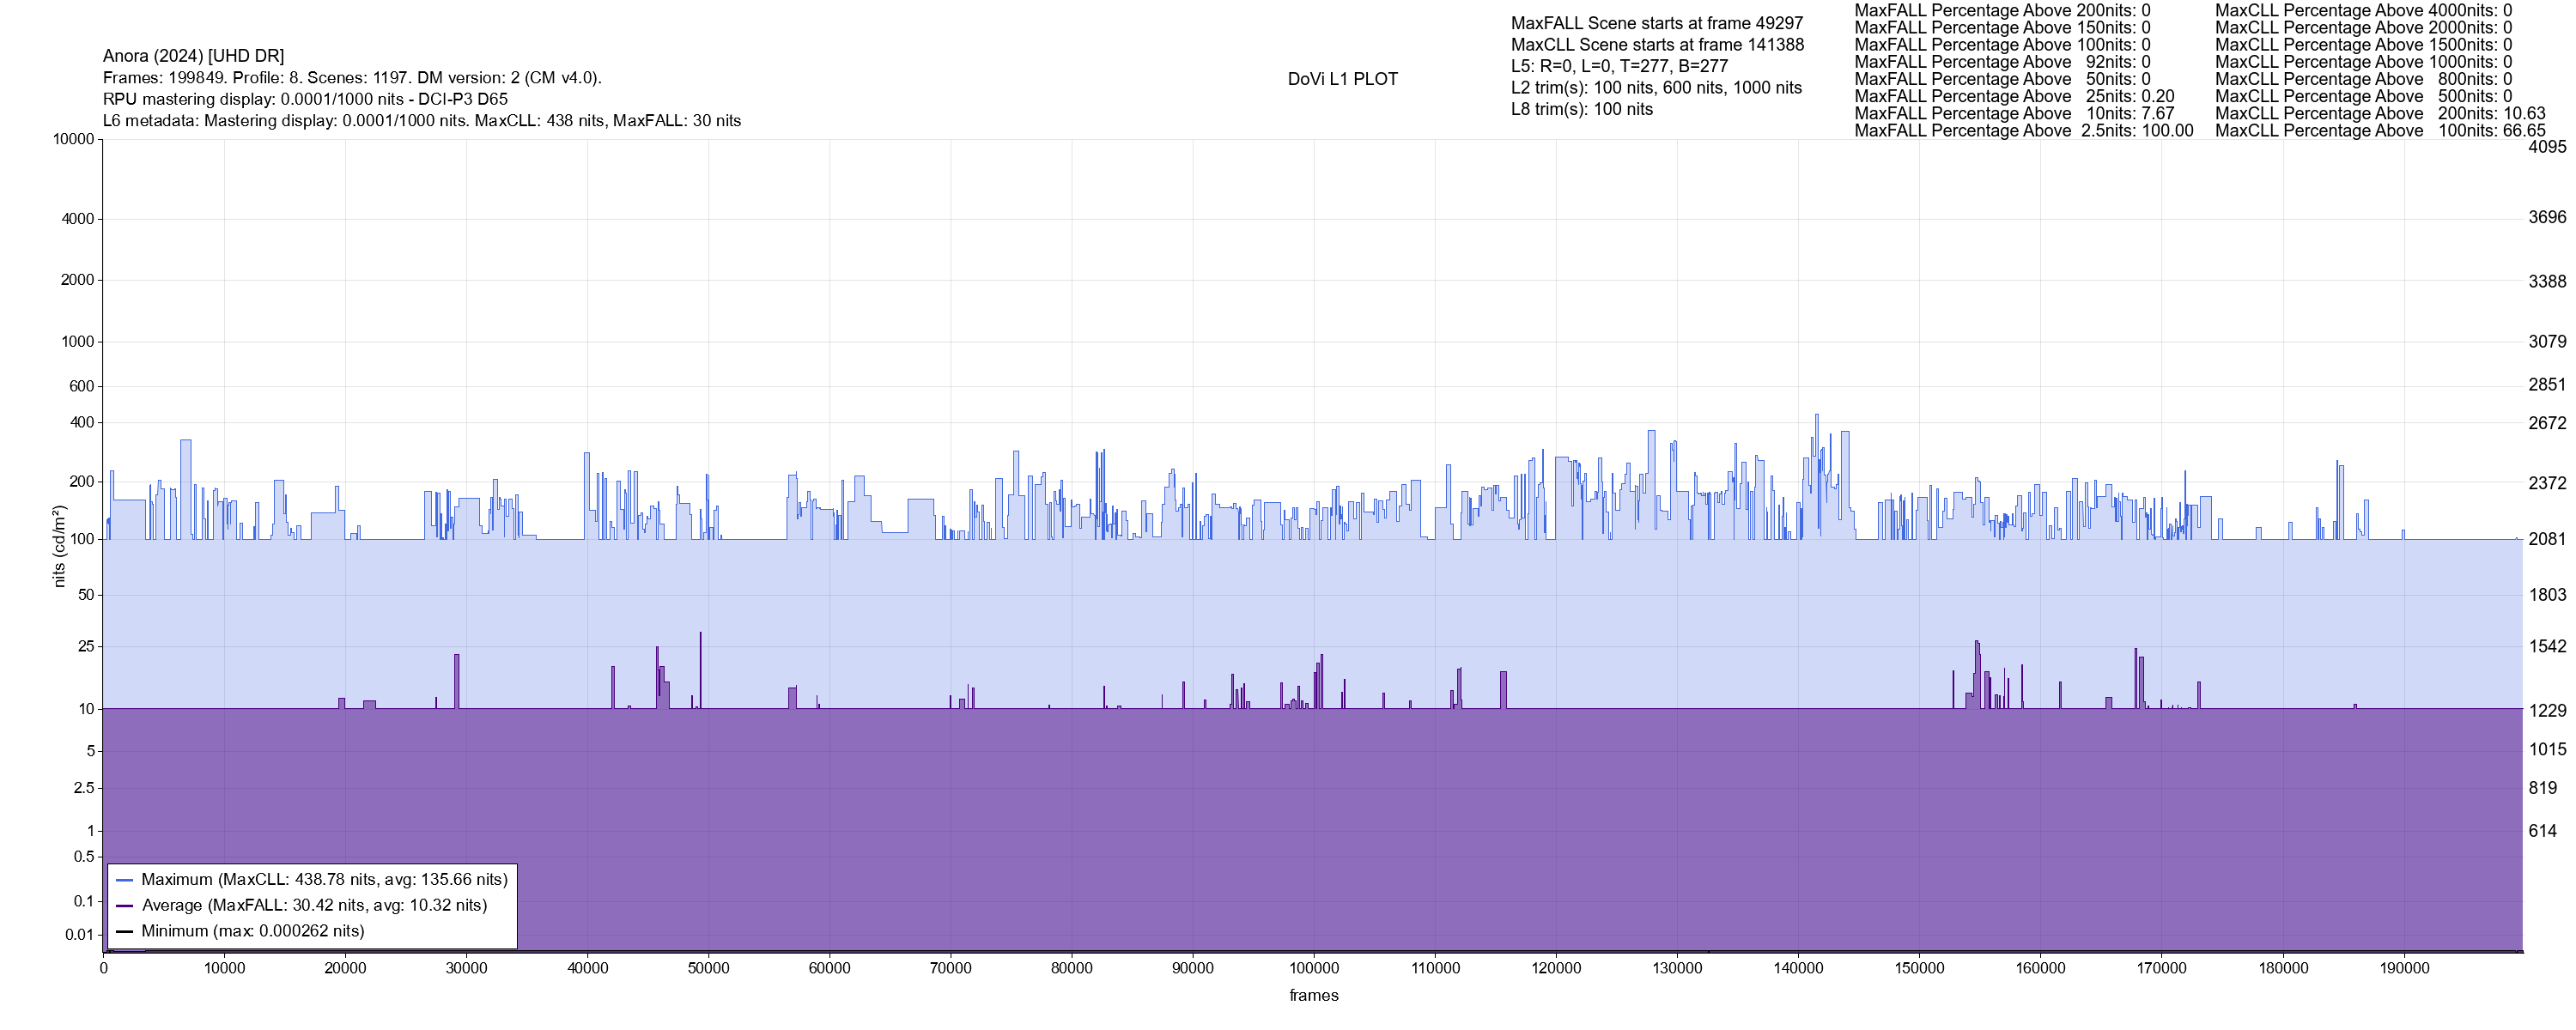Click the 150000 tick on frames axis
The image size is (2576, 1030).
tap(1919, 969)
